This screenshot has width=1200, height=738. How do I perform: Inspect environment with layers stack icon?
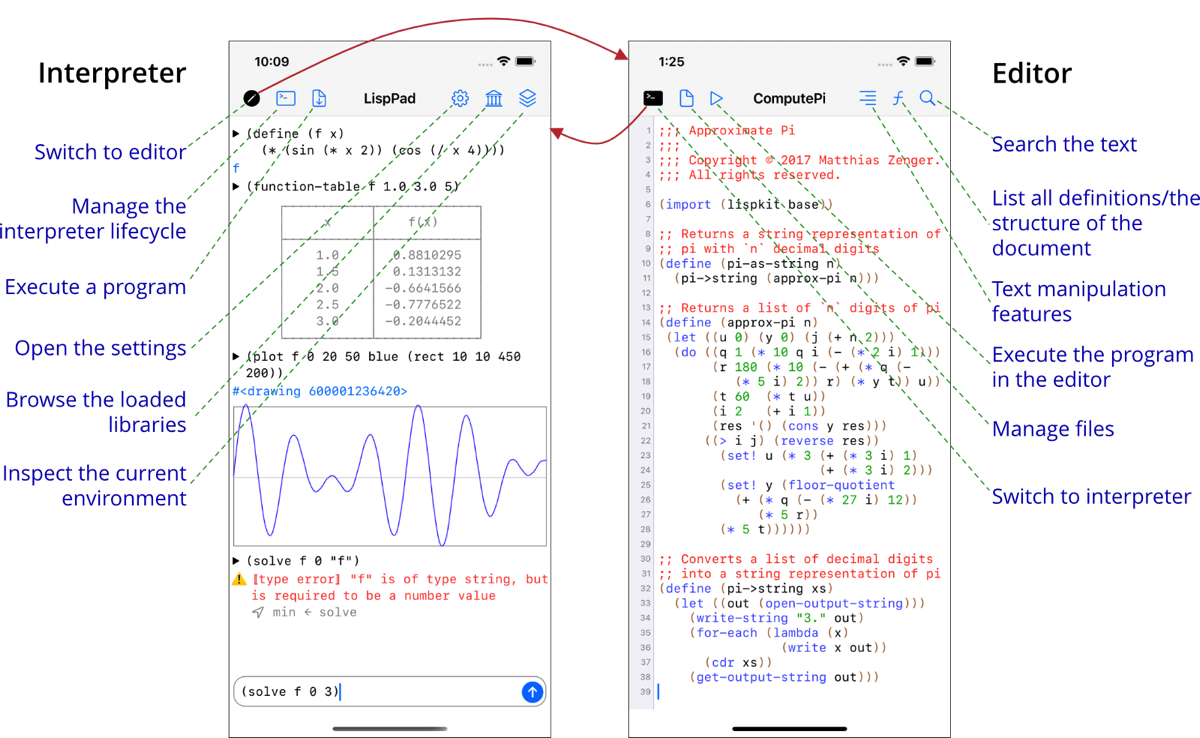(x=528, y=98)
